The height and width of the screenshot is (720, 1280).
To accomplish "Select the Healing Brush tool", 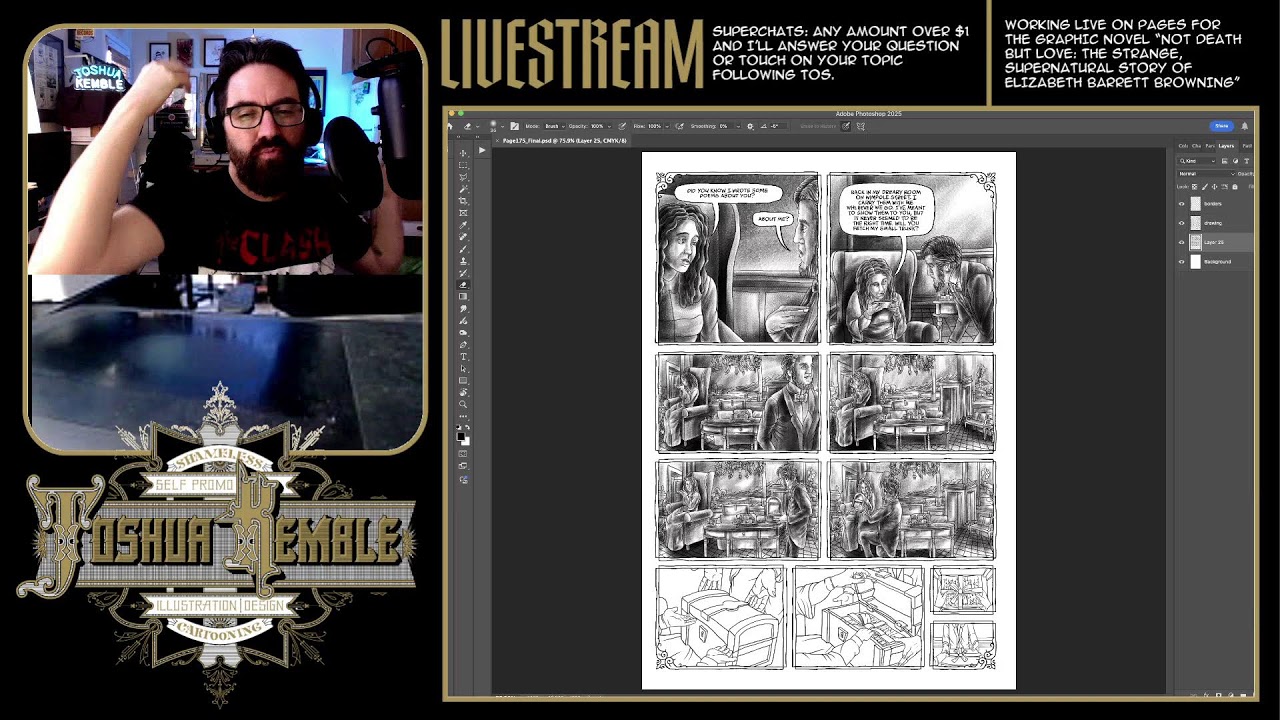I will point(463,236).
